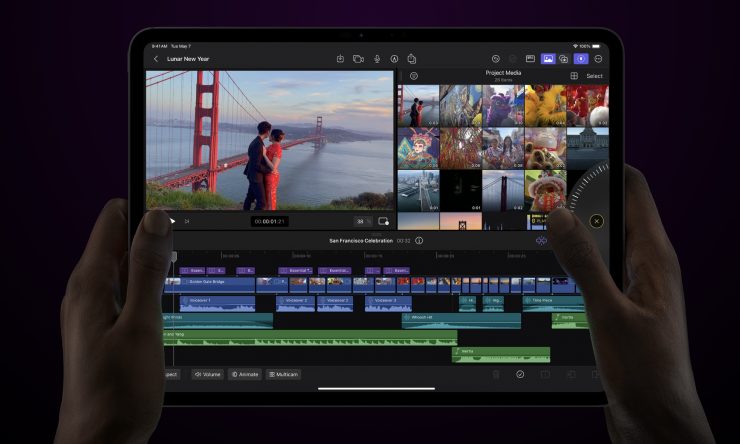Open the media filter icon in browser
The height and width of the screenshot is (444, 740).
(x=414, y=76)
